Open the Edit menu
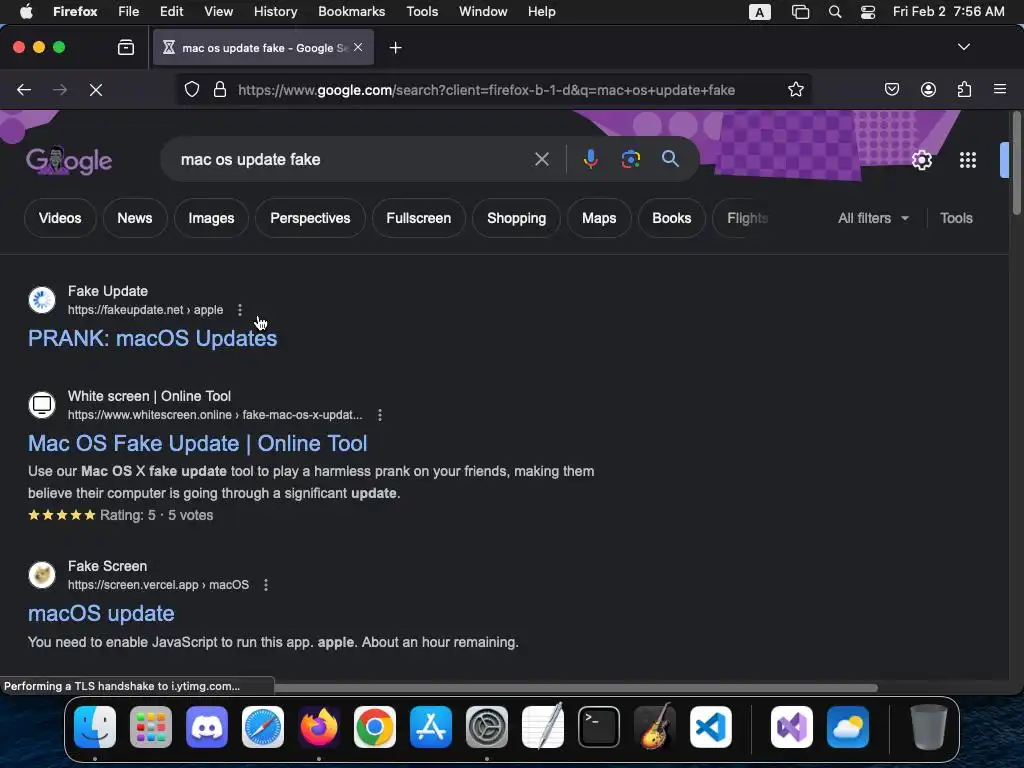Screen dimensions: 1024x768 tap(171, 12)
